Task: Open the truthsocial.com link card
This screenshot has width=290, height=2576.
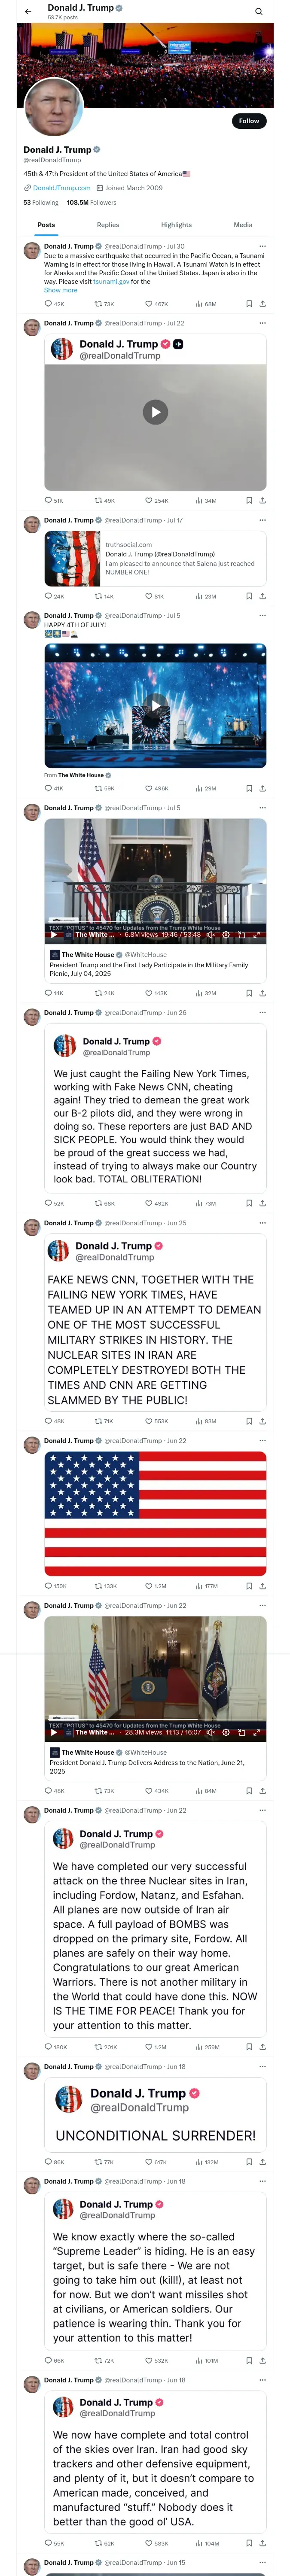Action: 155,558
